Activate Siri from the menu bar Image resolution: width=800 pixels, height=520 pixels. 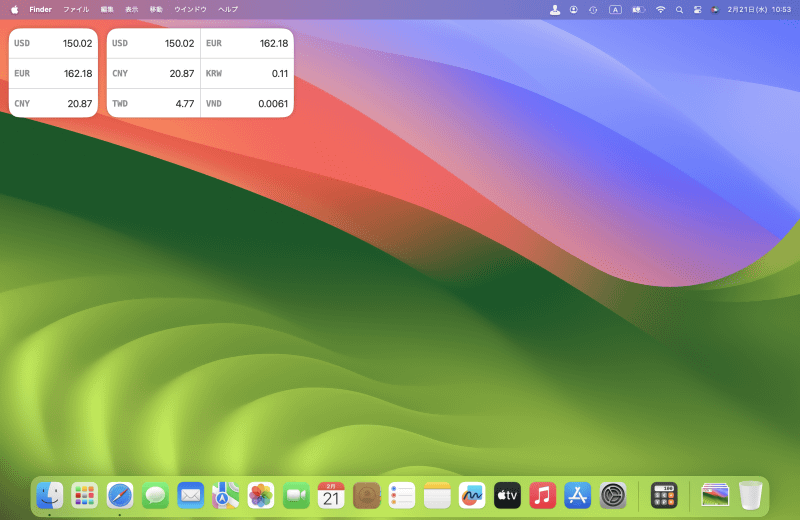coord(715,10)
